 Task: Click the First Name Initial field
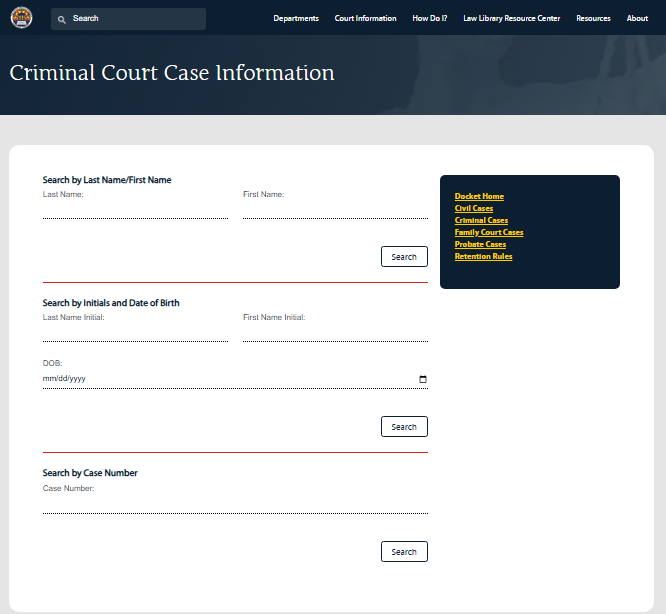coord(335,332)
